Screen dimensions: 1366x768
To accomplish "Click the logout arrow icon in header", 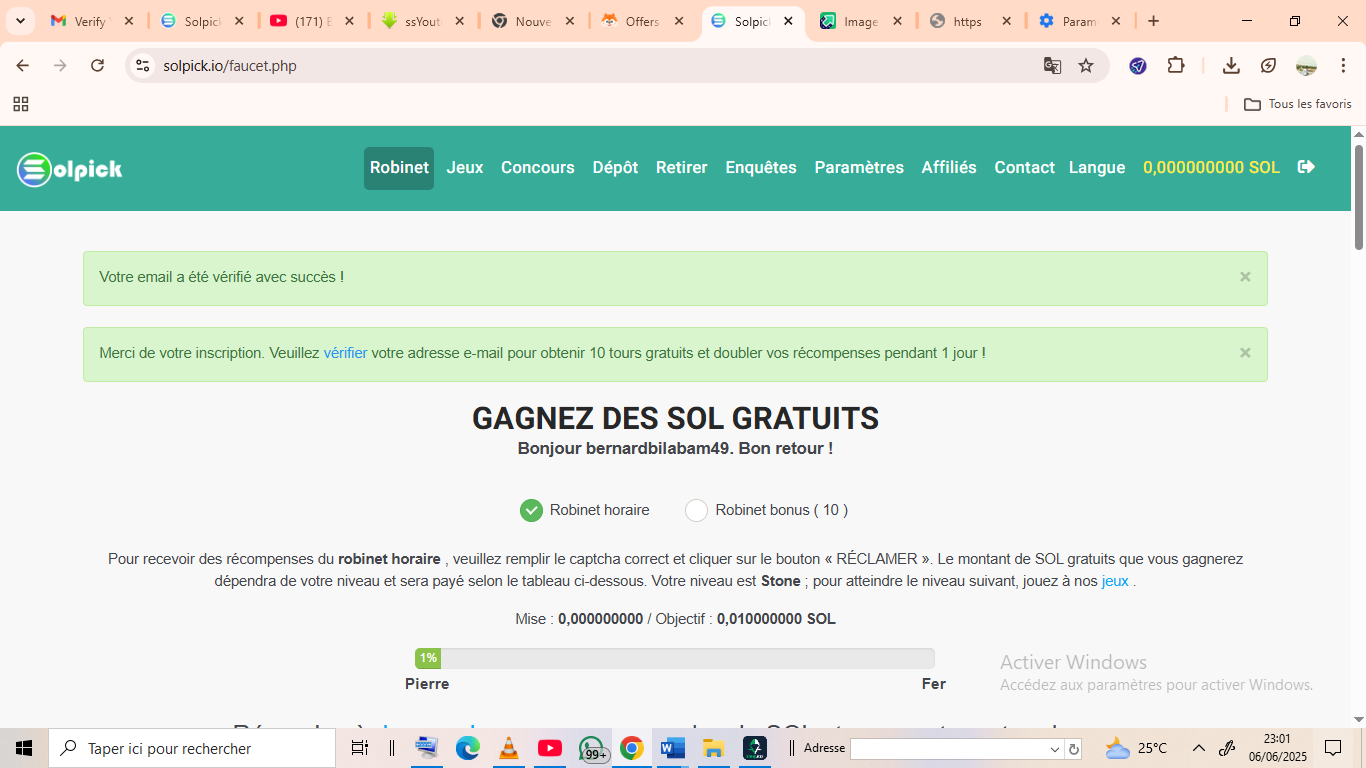I will coord(1306,167).
